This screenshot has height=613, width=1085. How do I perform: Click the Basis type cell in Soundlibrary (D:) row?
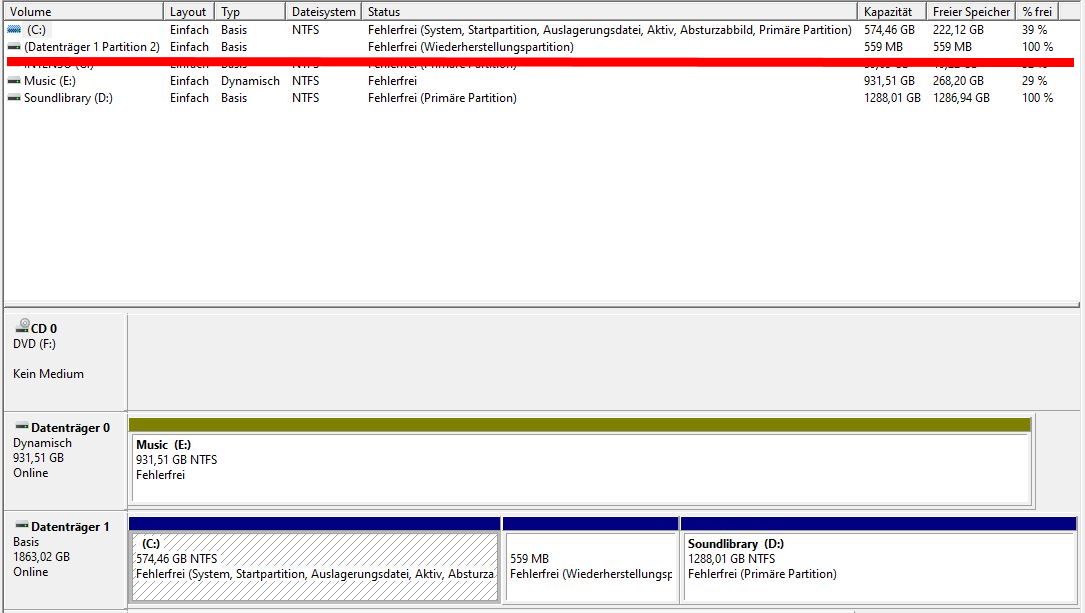tap(234, 98)
